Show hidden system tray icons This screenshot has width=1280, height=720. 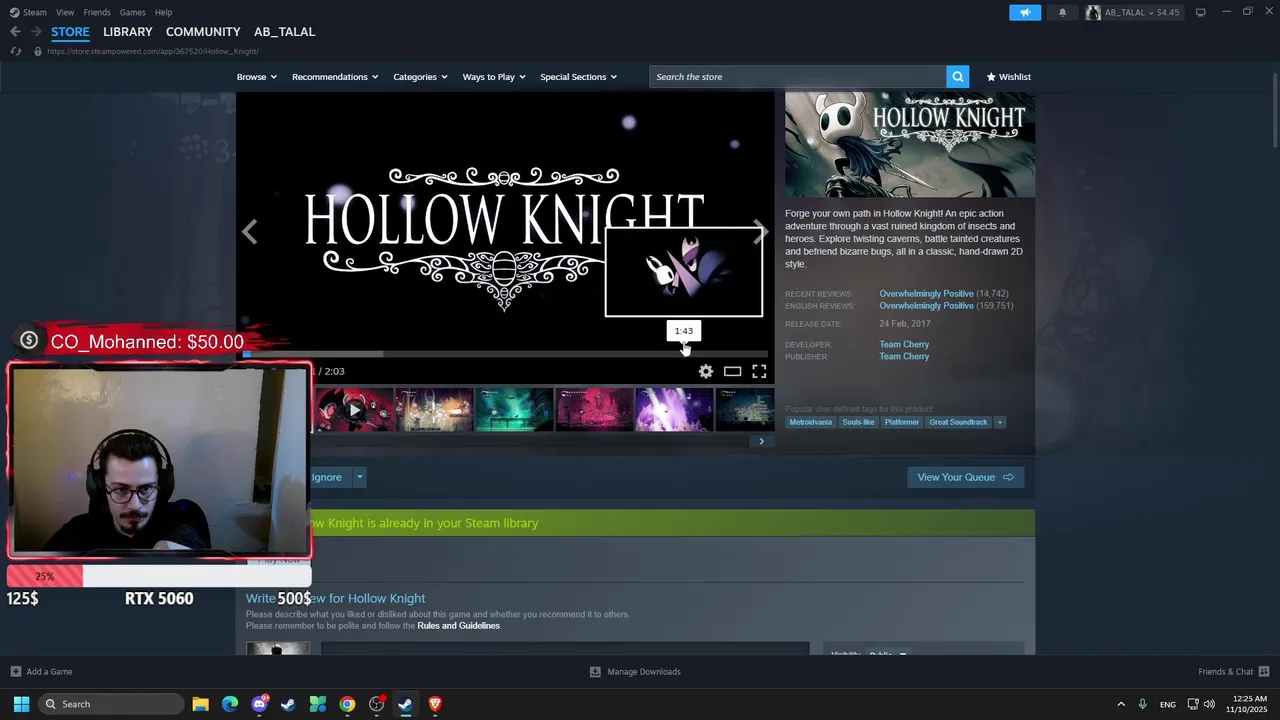click(1121, 704)
